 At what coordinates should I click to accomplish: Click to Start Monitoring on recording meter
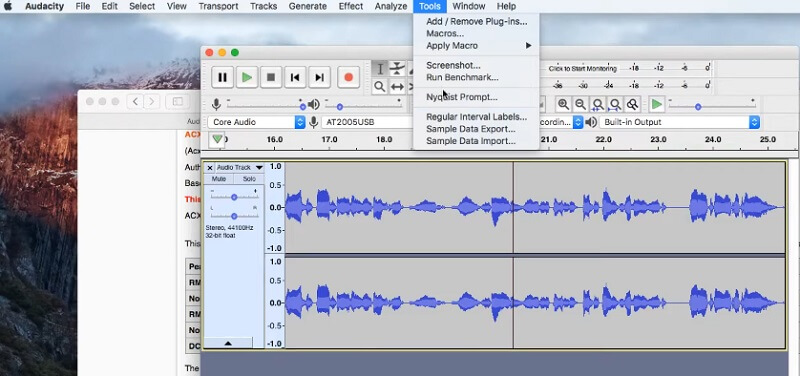(583, 68)
